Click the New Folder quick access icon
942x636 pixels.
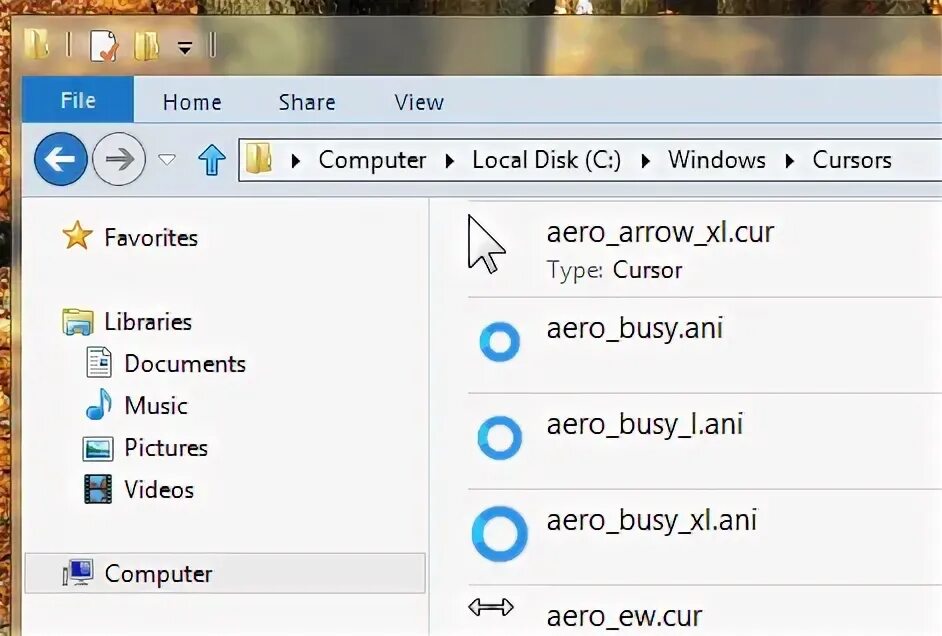coord(146,46)
